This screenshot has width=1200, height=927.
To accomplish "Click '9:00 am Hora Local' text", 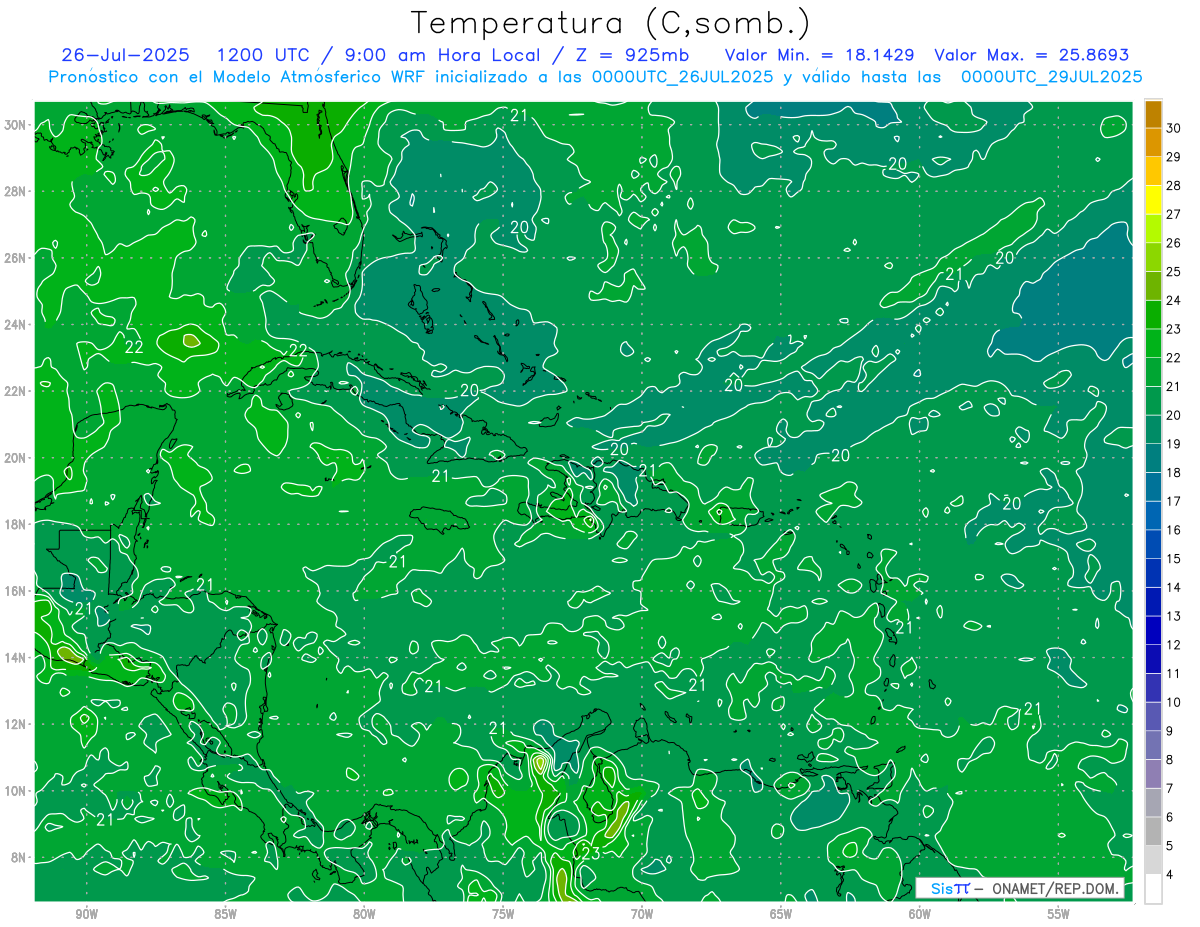I will [x=443, y=56].
